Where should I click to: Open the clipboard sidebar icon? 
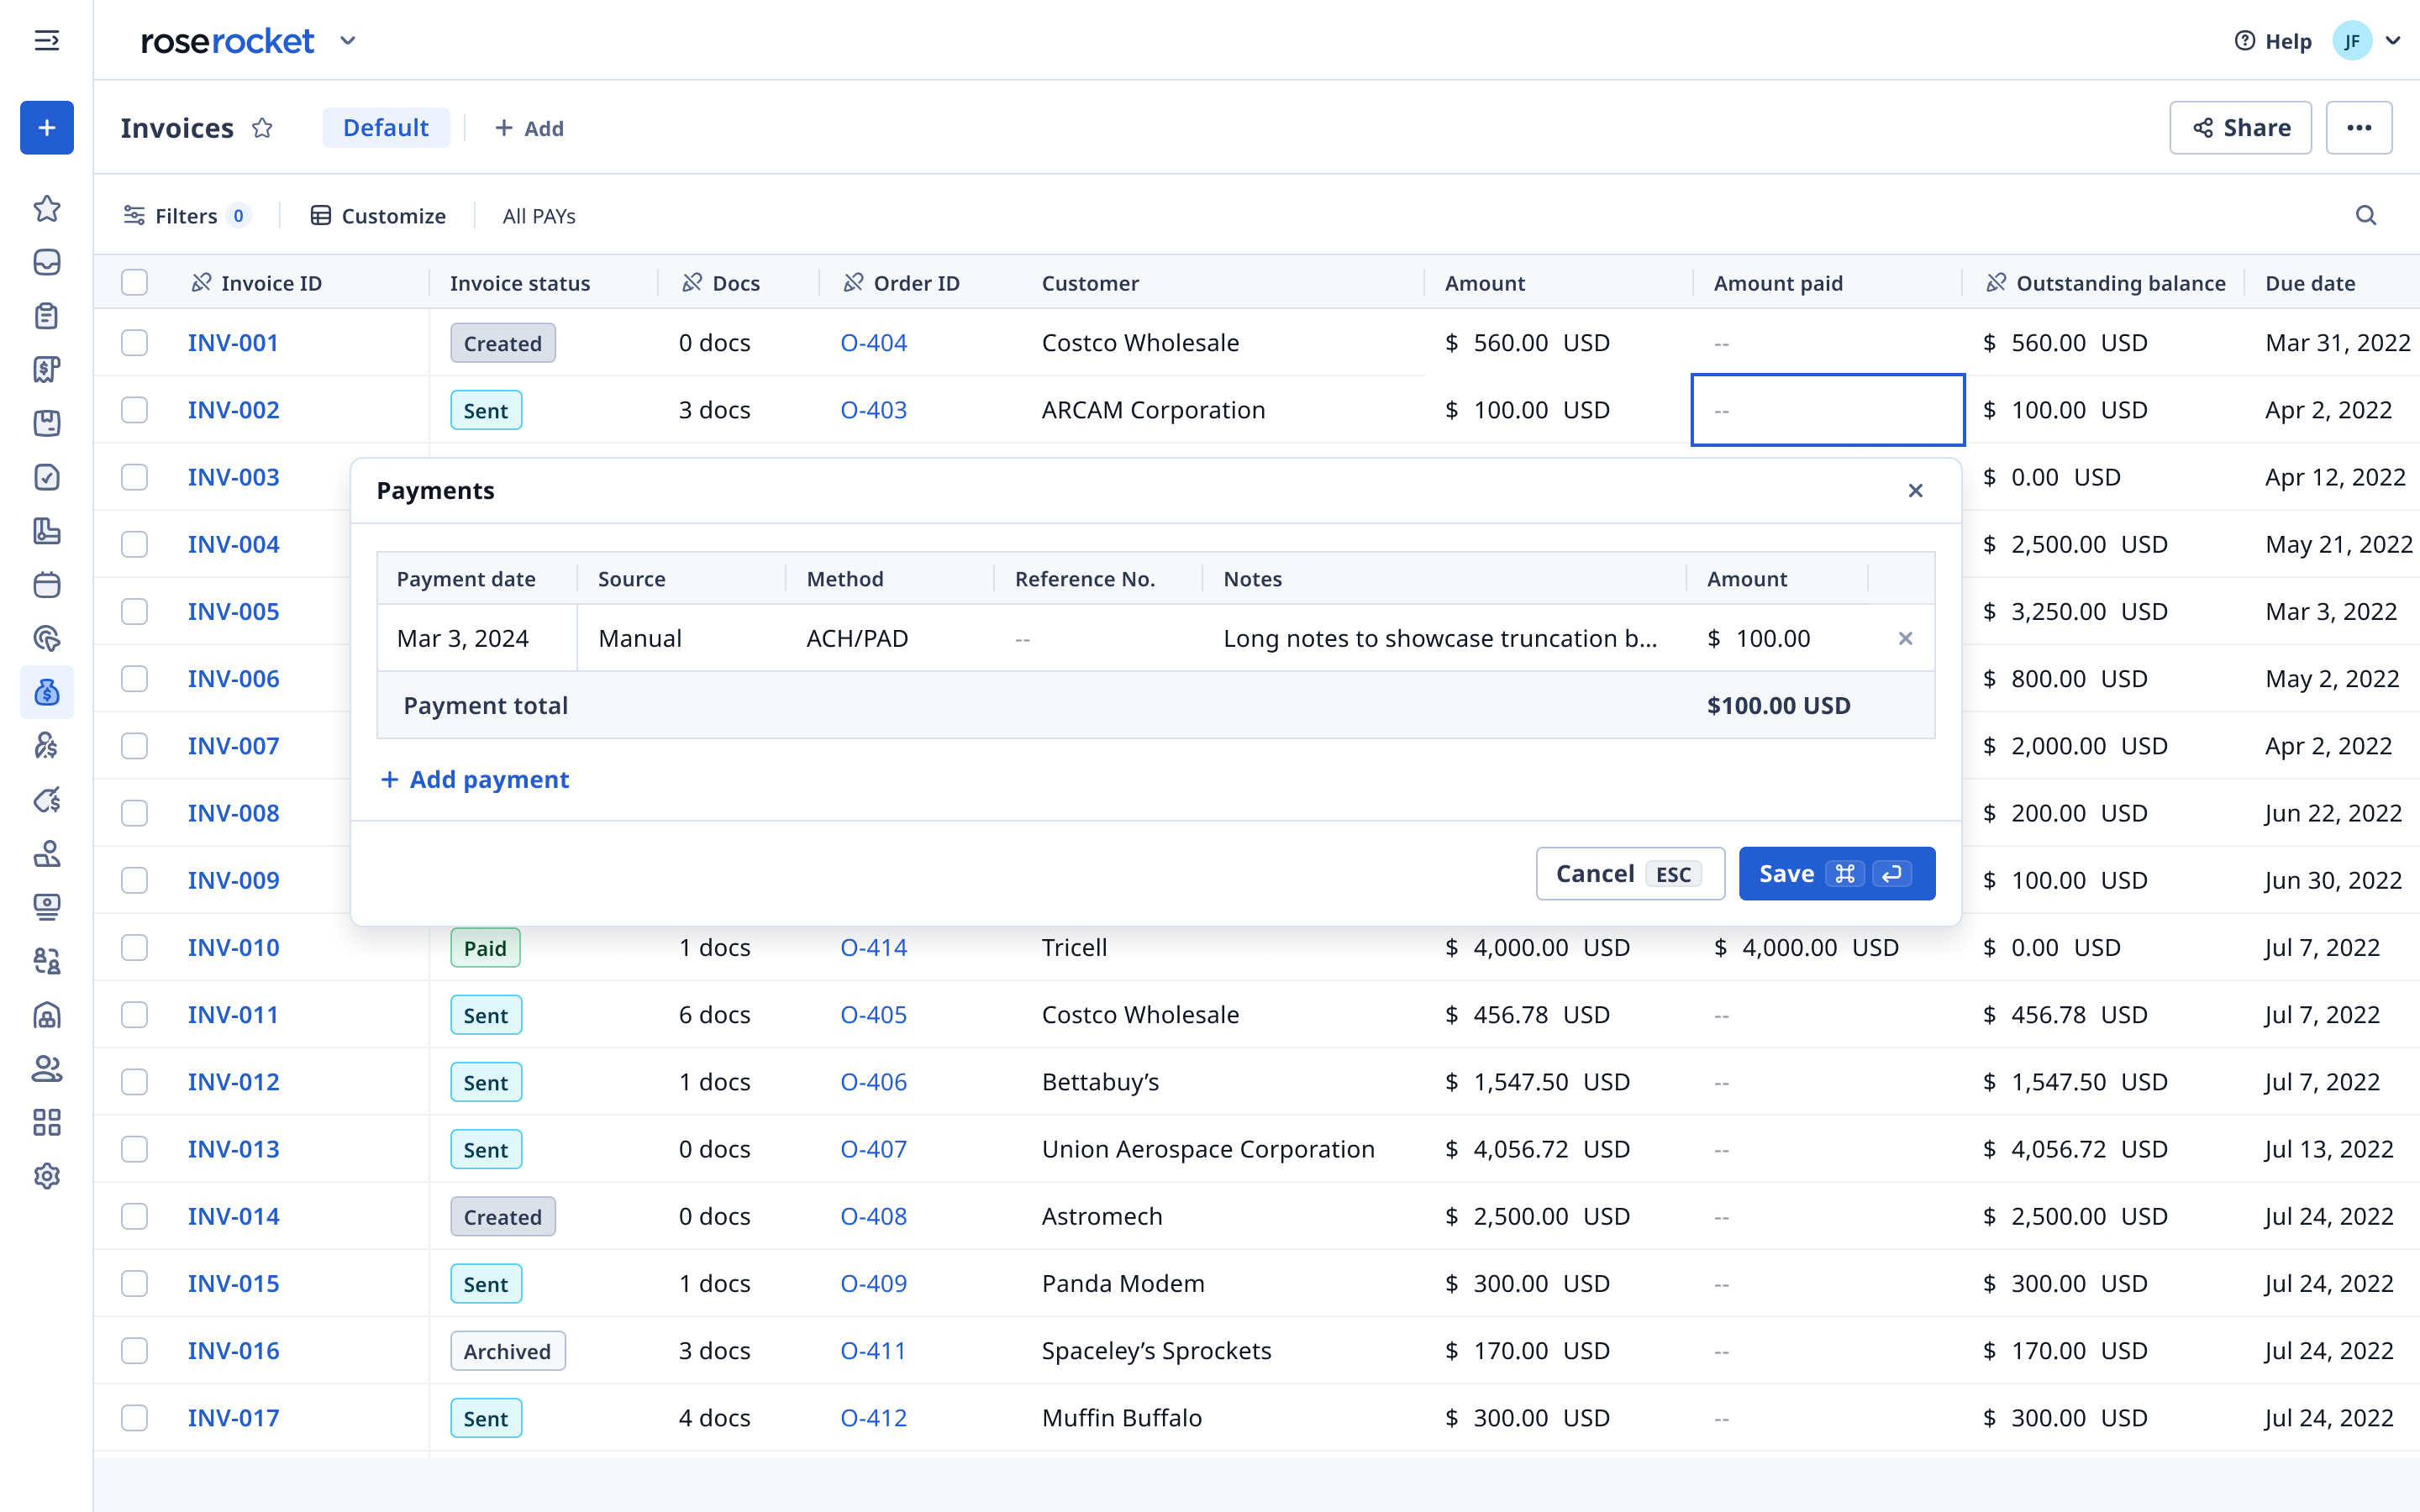(47, 316)
